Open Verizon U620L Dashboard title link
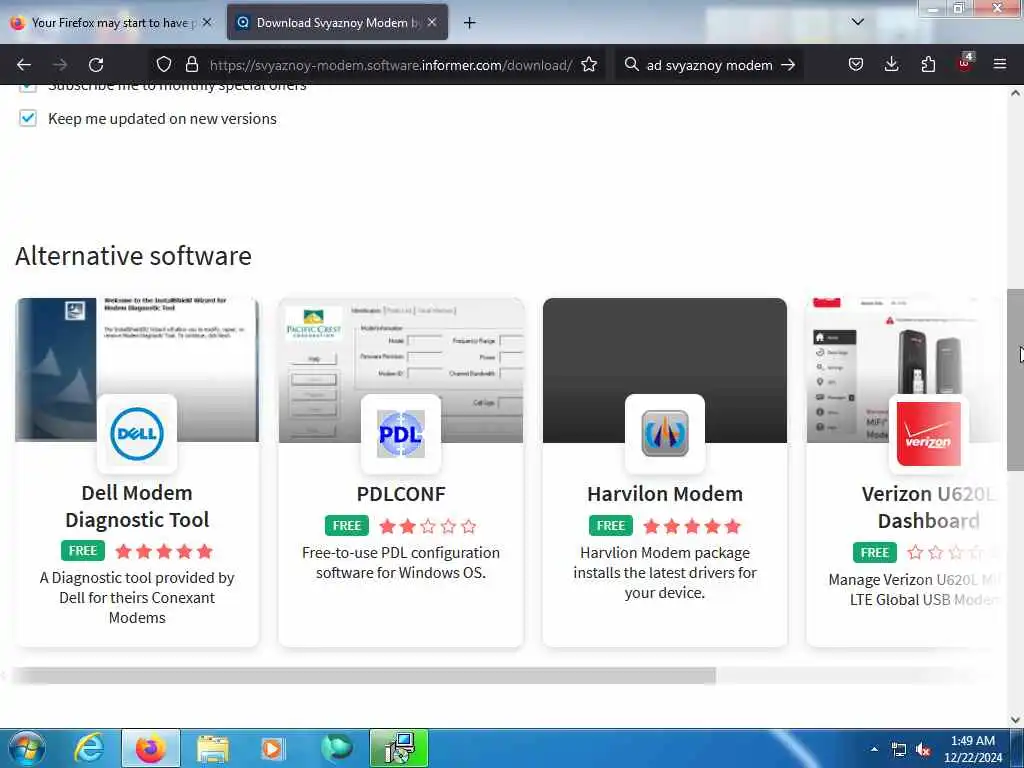The height and width of the screenshot is (768, 1024). point(929,507)
